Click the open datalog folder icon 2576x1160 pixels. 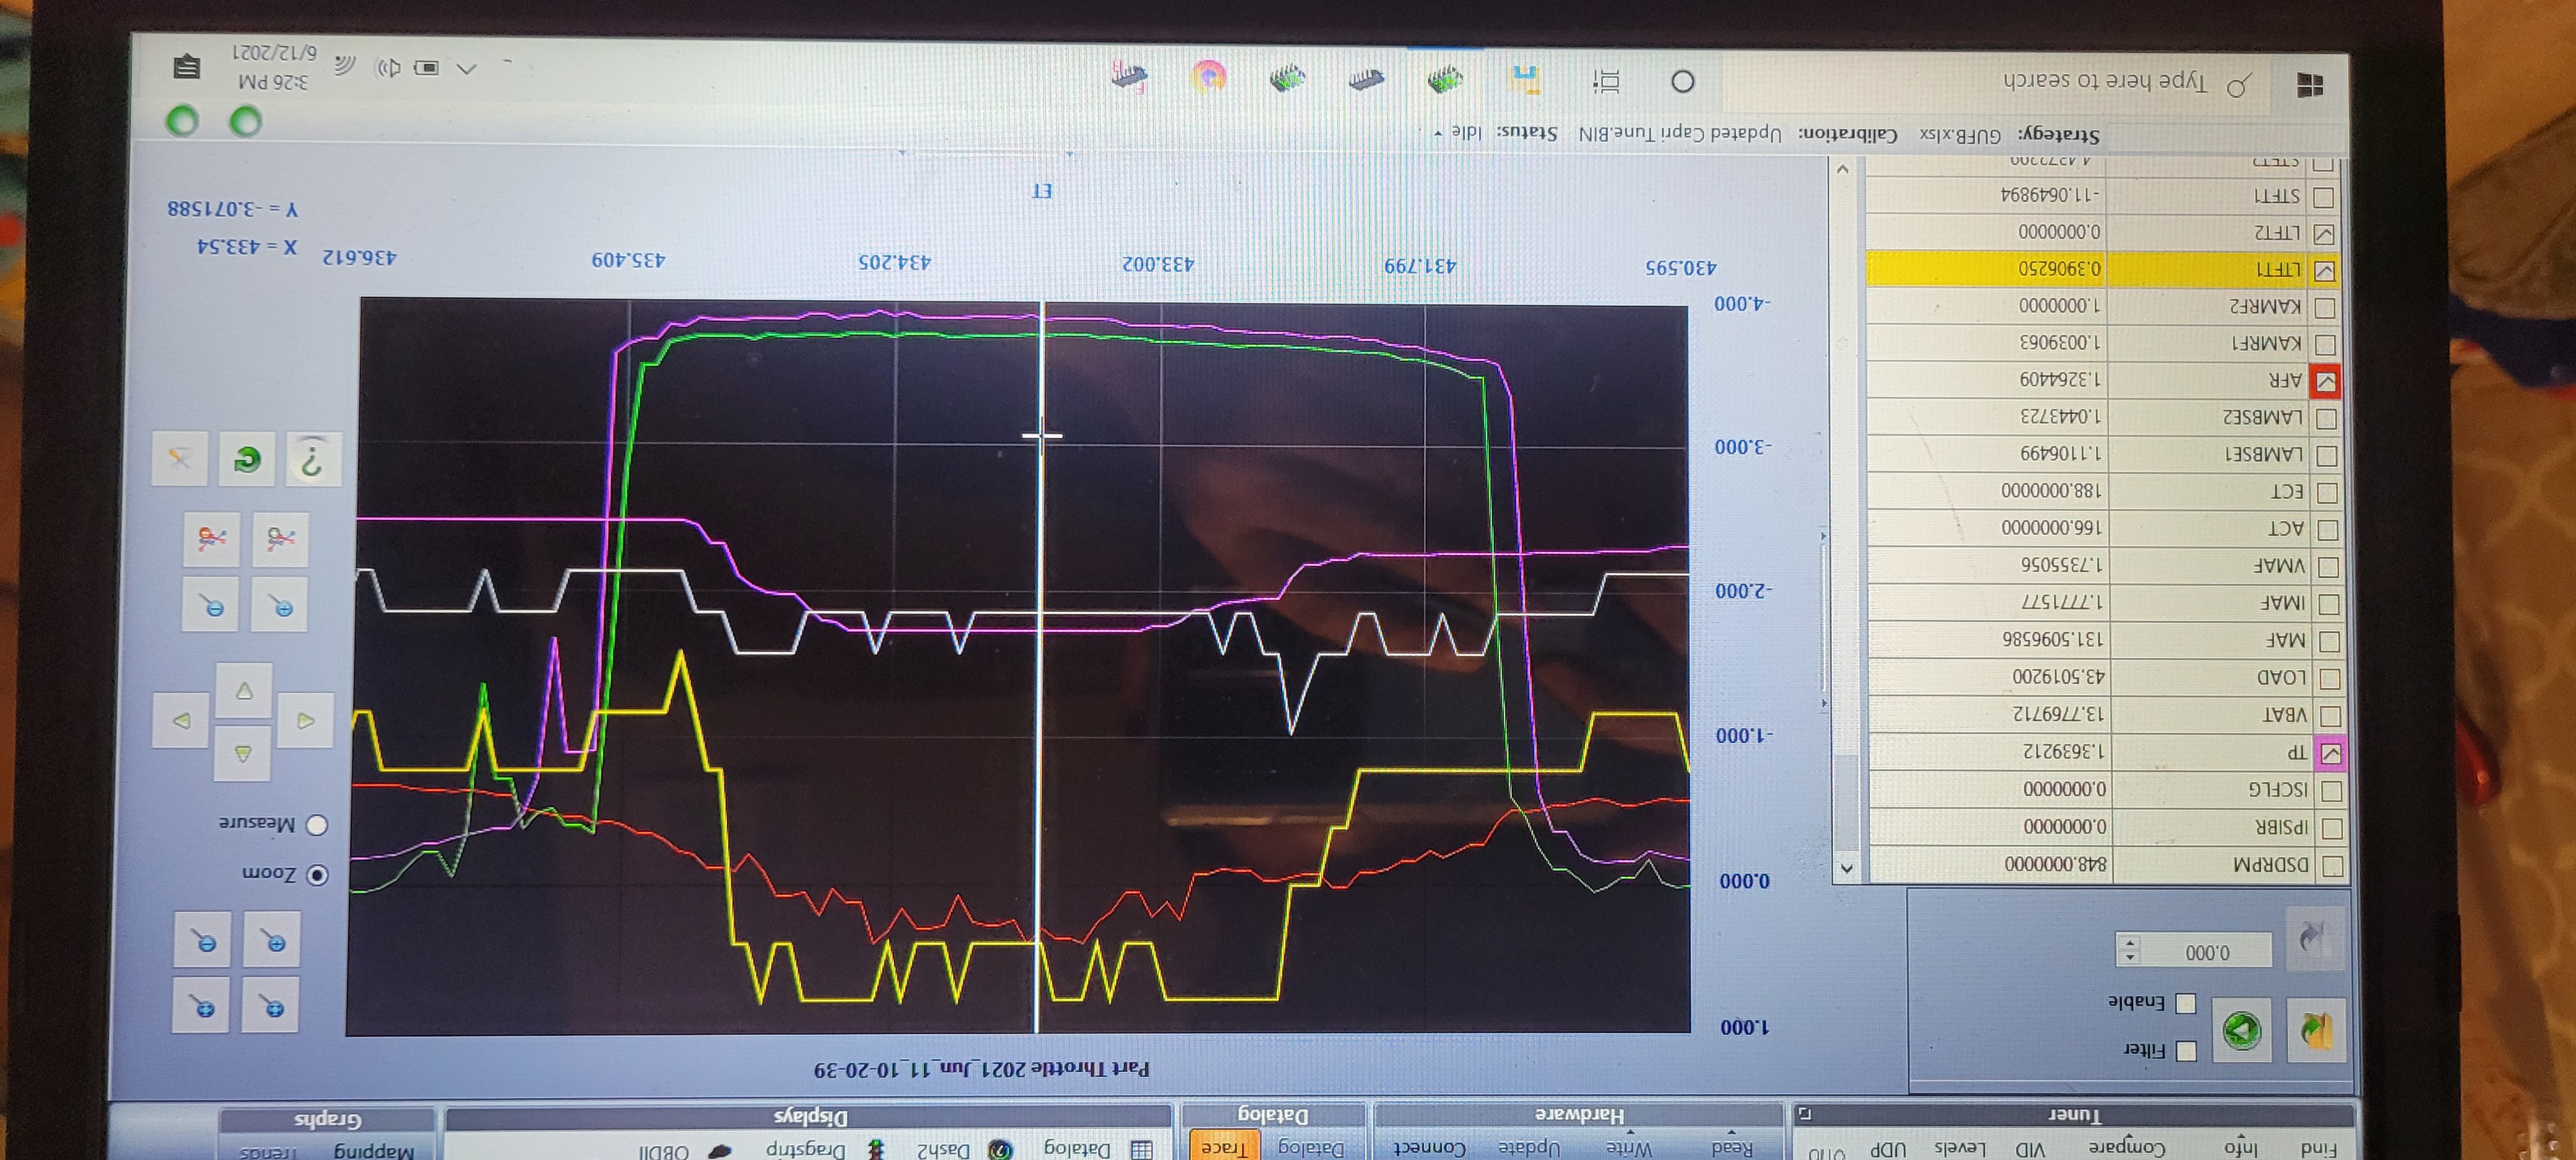coord(2318,1030)
